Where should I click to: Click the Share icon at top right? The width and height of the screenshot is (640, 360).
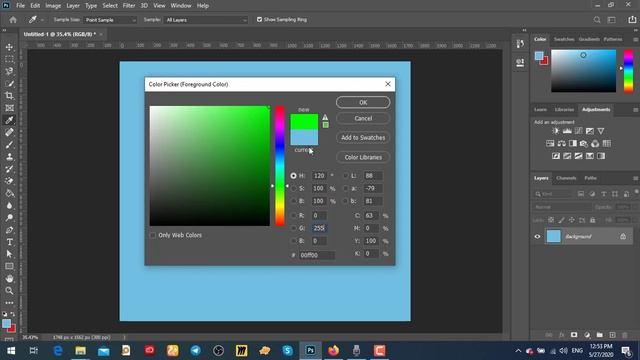click(632, 20)
